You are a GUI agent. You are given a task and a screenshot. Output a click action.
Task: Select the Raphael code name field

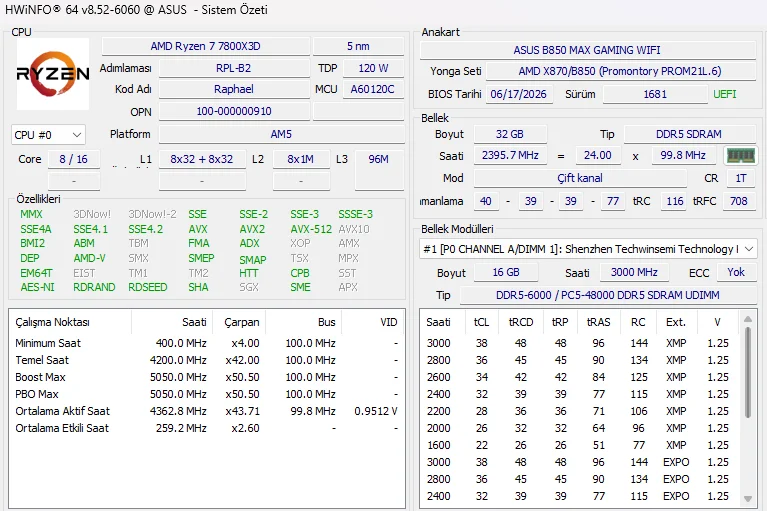point(234,89)
